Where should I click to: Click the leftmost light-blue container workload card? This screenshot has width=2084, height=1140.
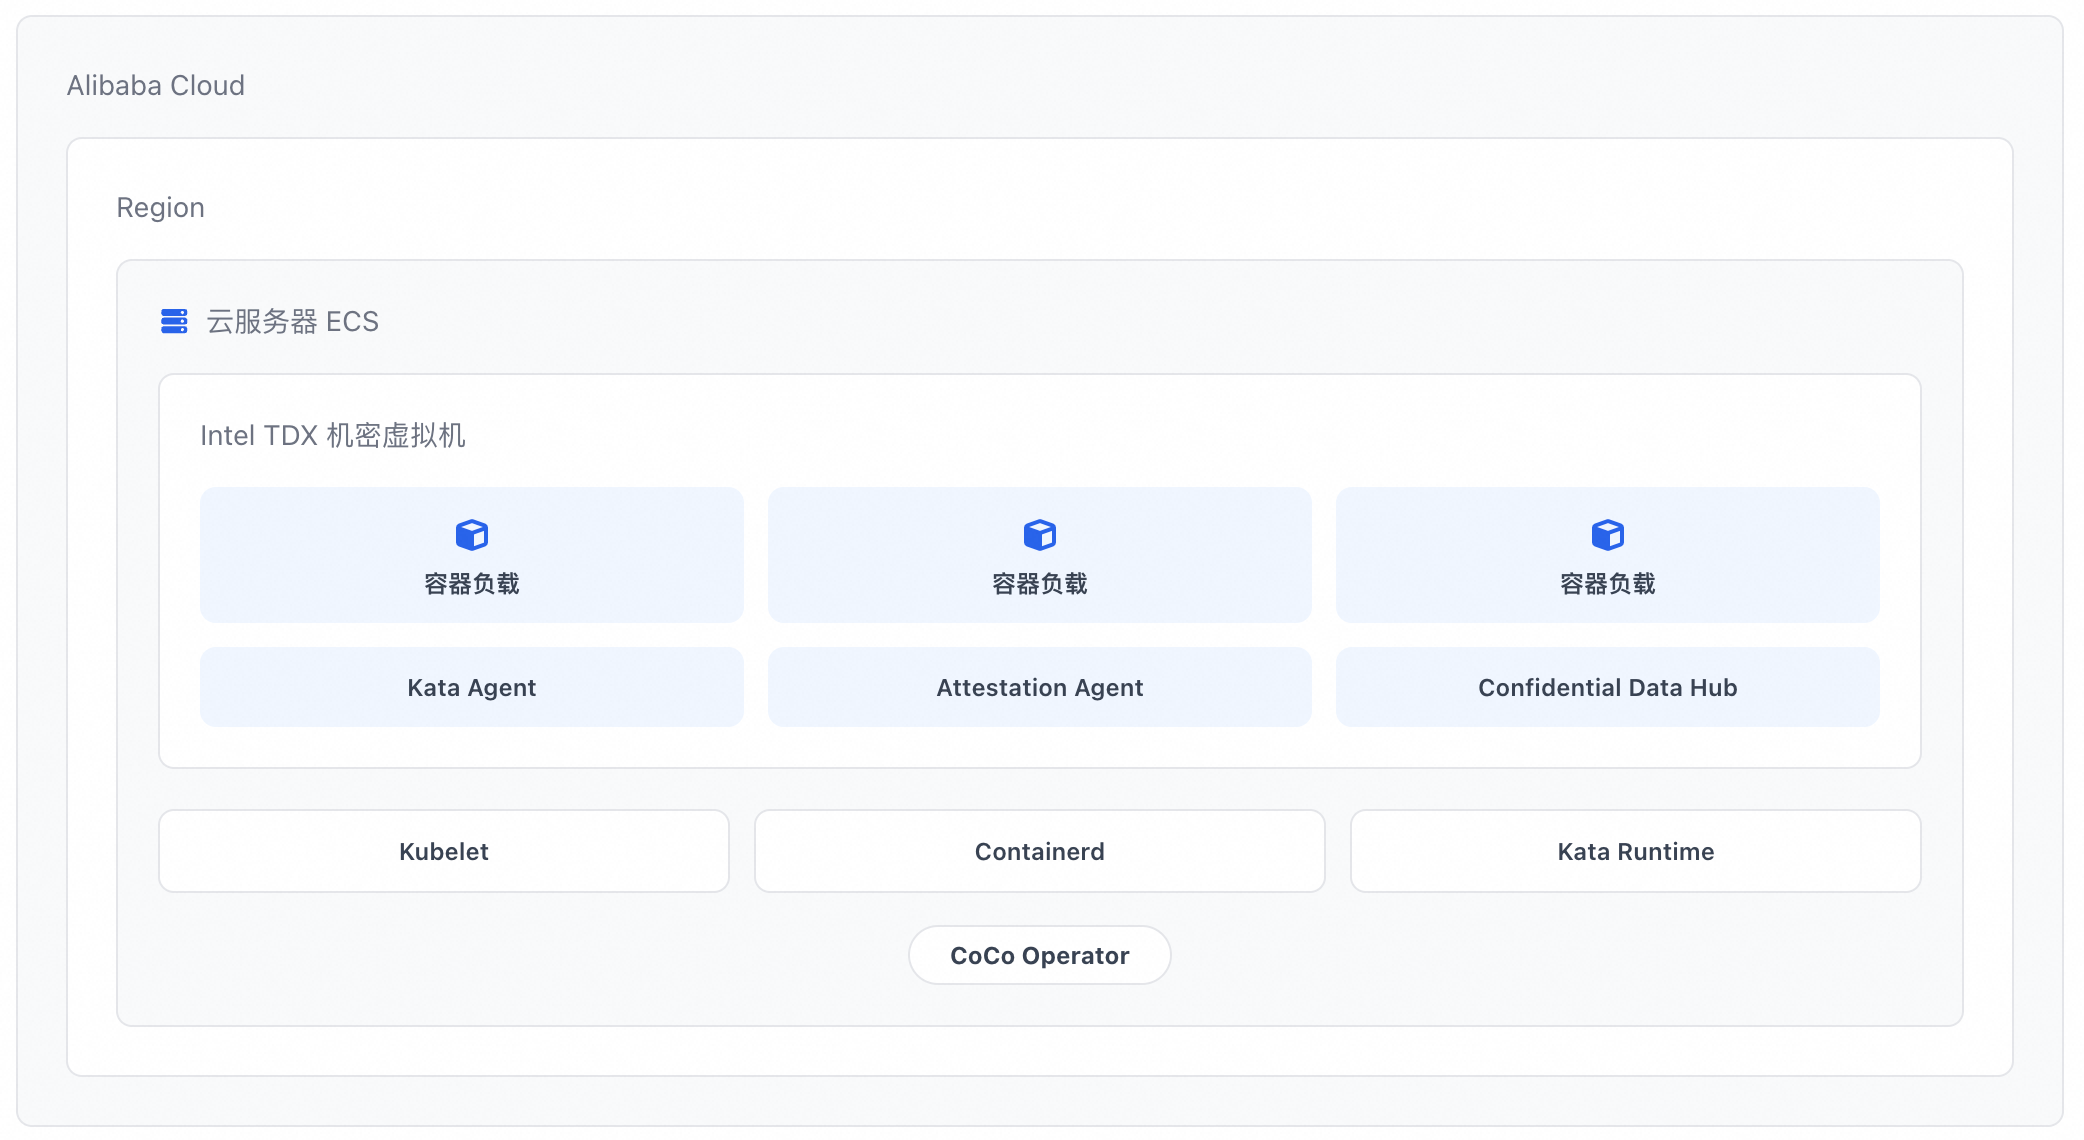(472, 555)
